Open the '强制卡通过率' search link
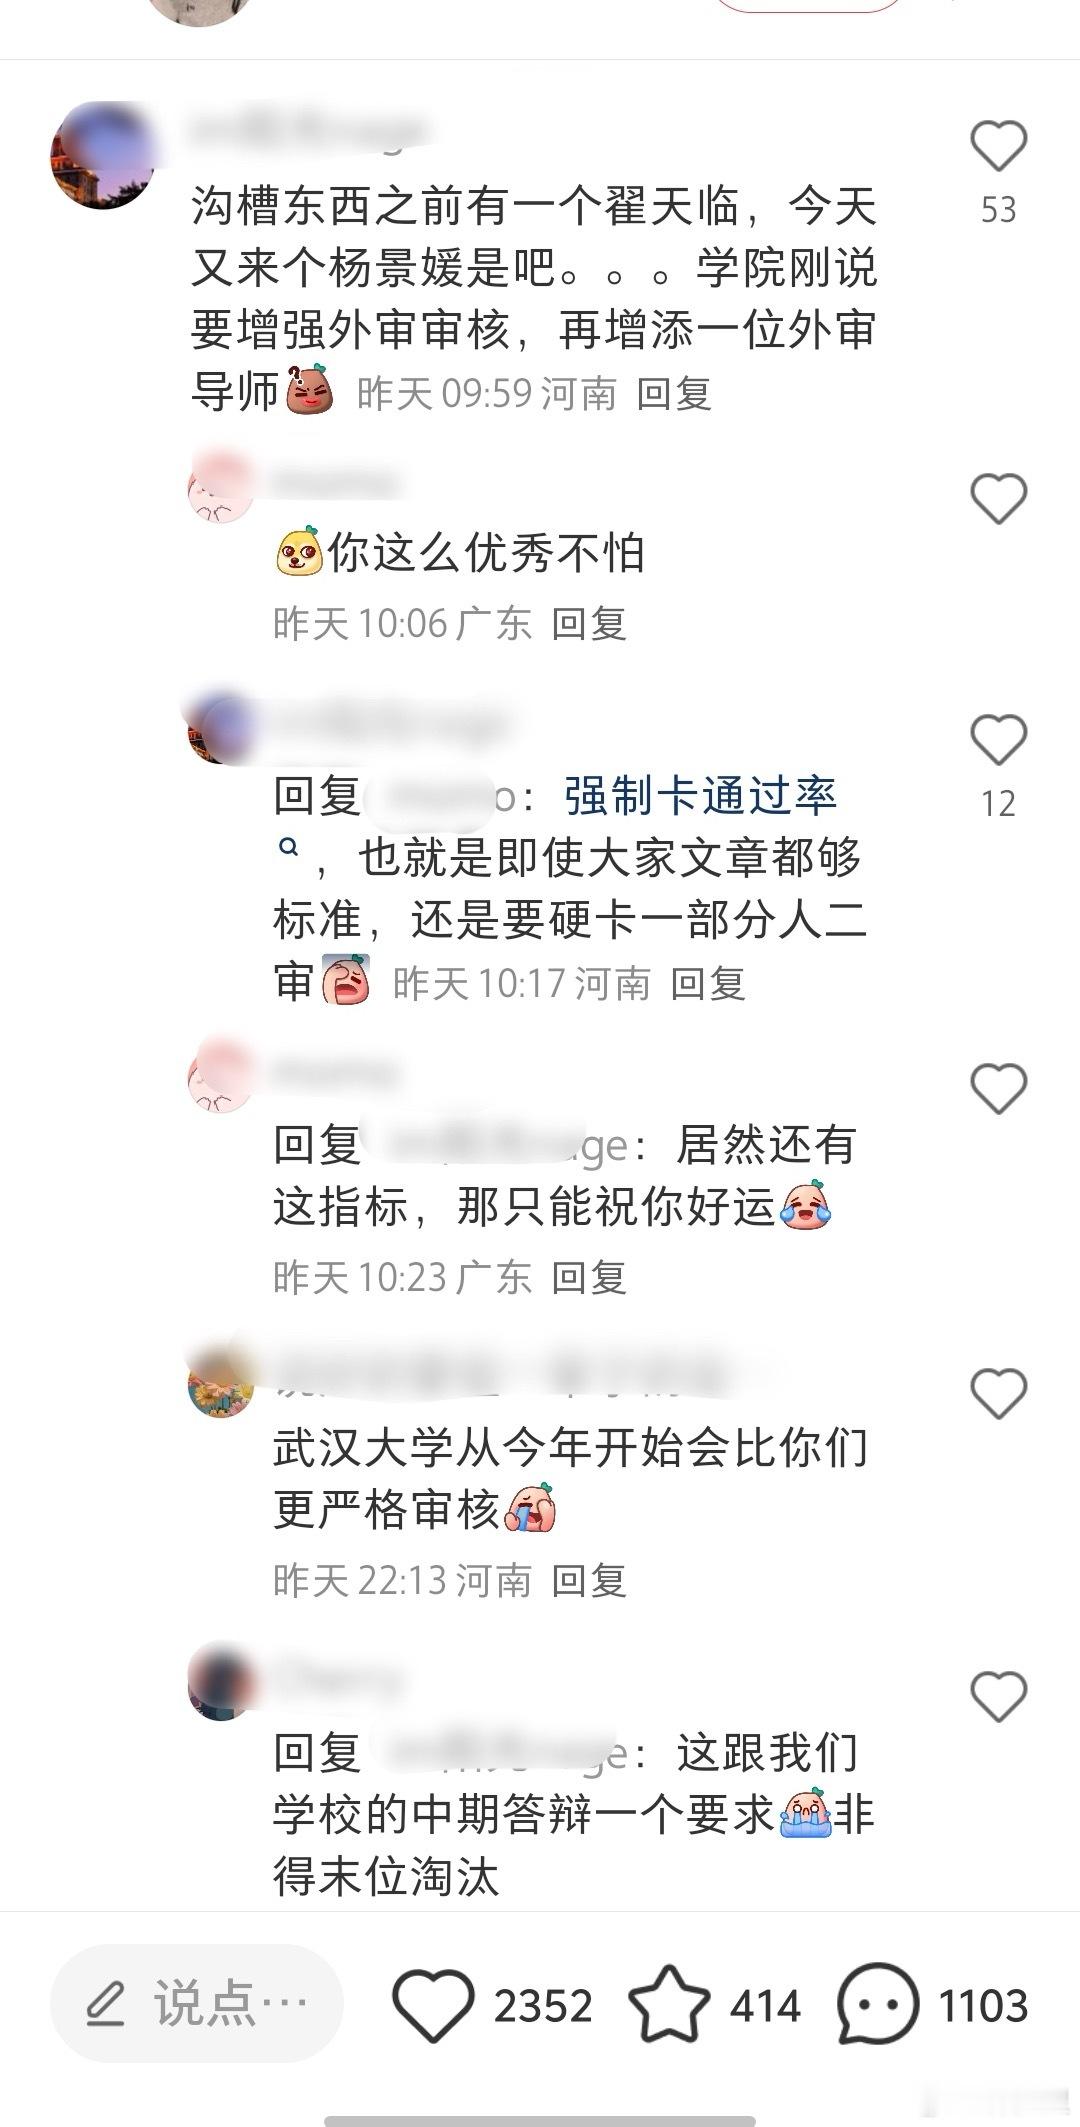The image size is (1080, 2127). point(700,796)
